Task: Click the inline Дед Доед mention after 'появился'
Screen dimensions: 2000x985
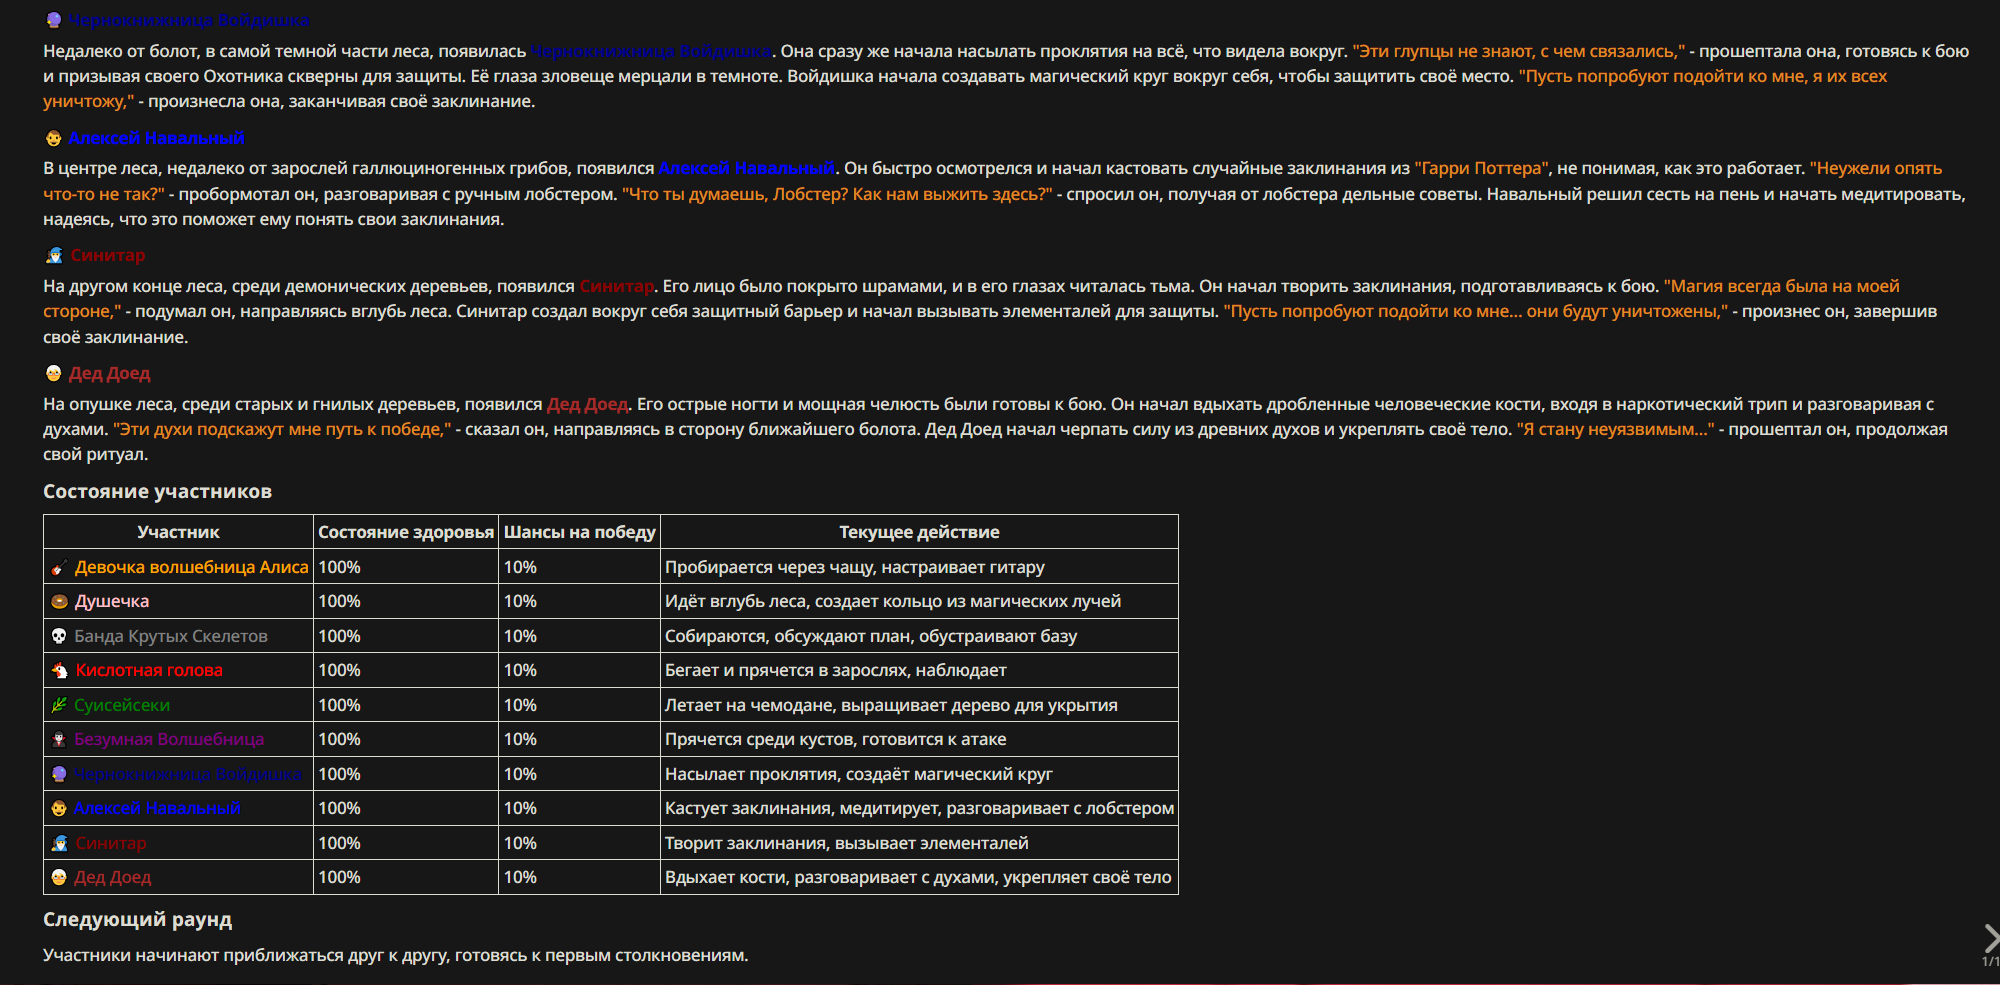Action: 588,404
